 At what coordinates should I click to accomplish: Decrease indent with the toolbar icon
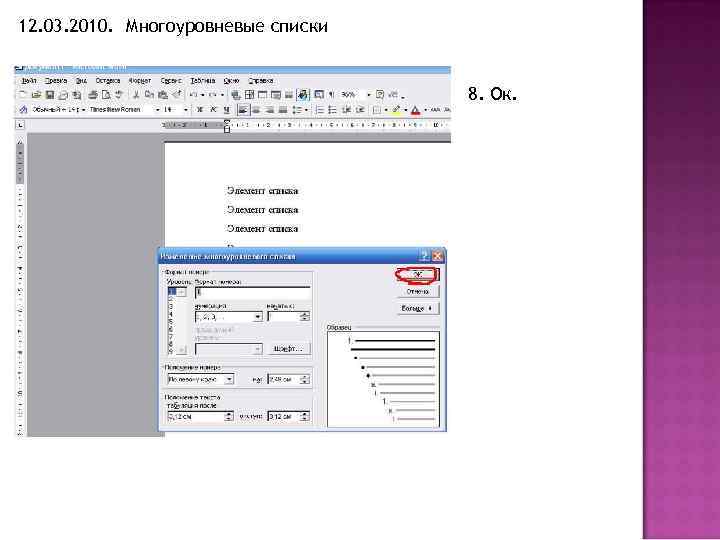click(347, 110)
